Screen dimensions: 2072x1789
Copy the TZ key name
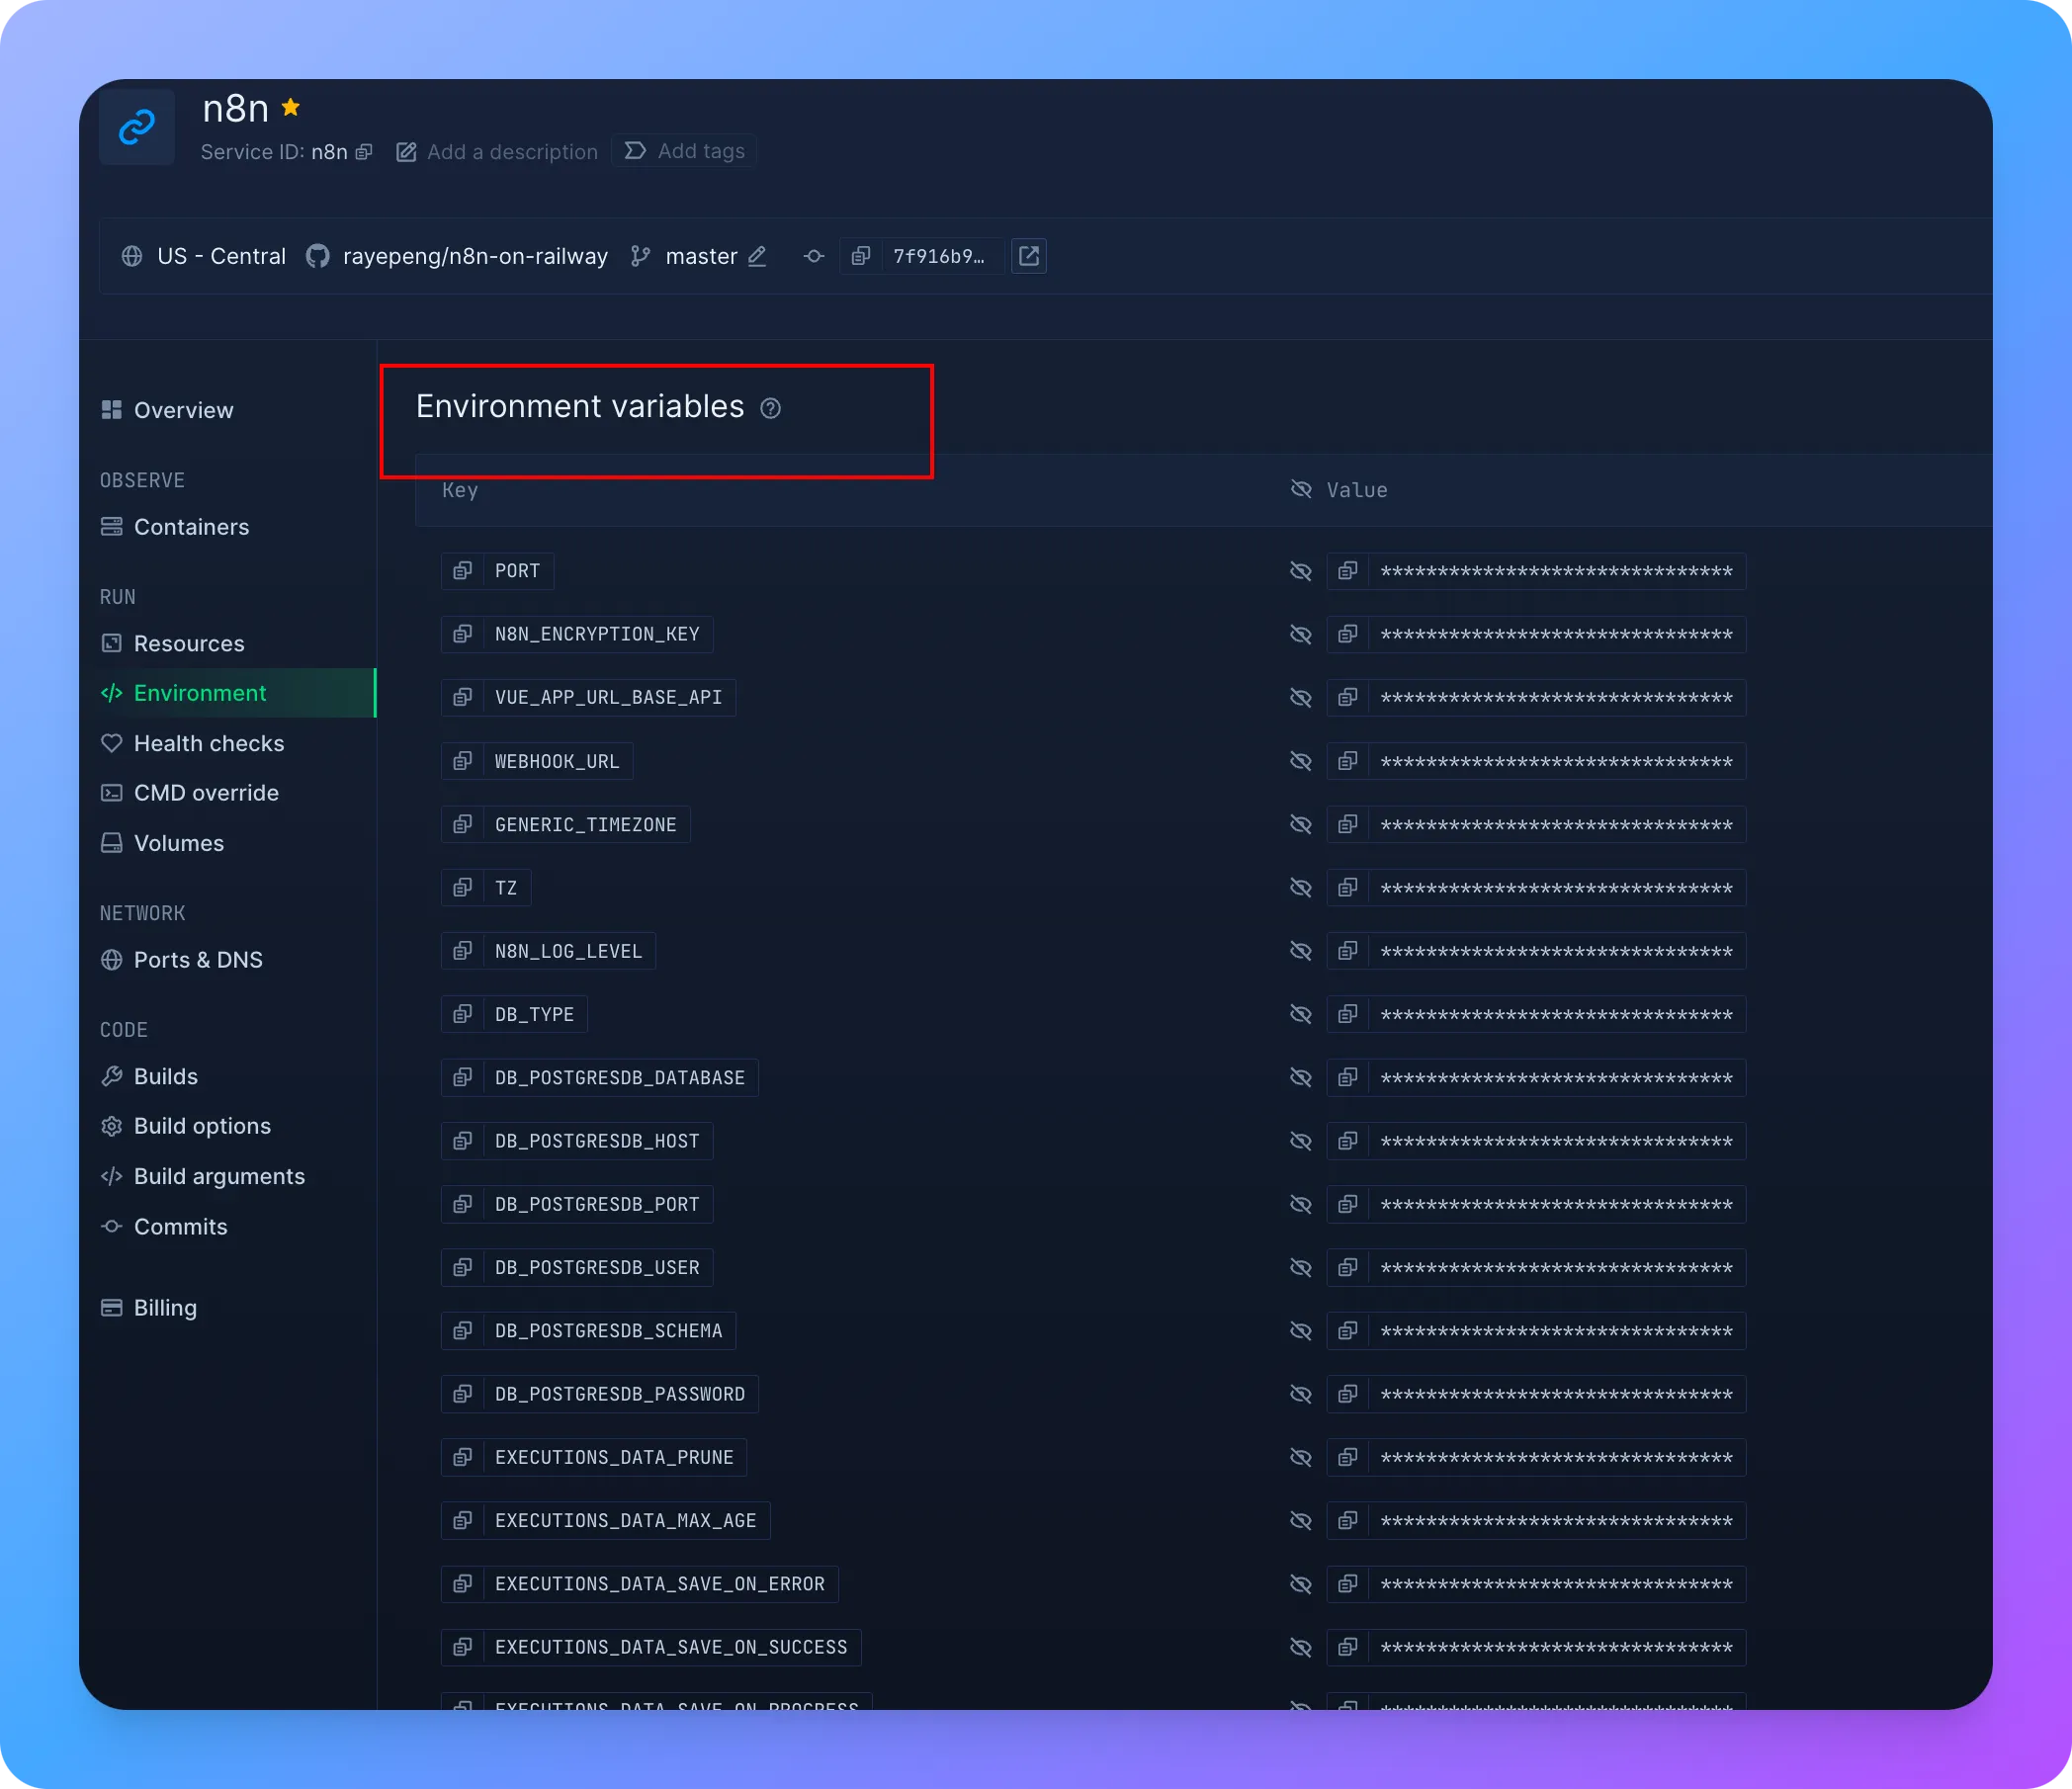click(x=462, y=887)
